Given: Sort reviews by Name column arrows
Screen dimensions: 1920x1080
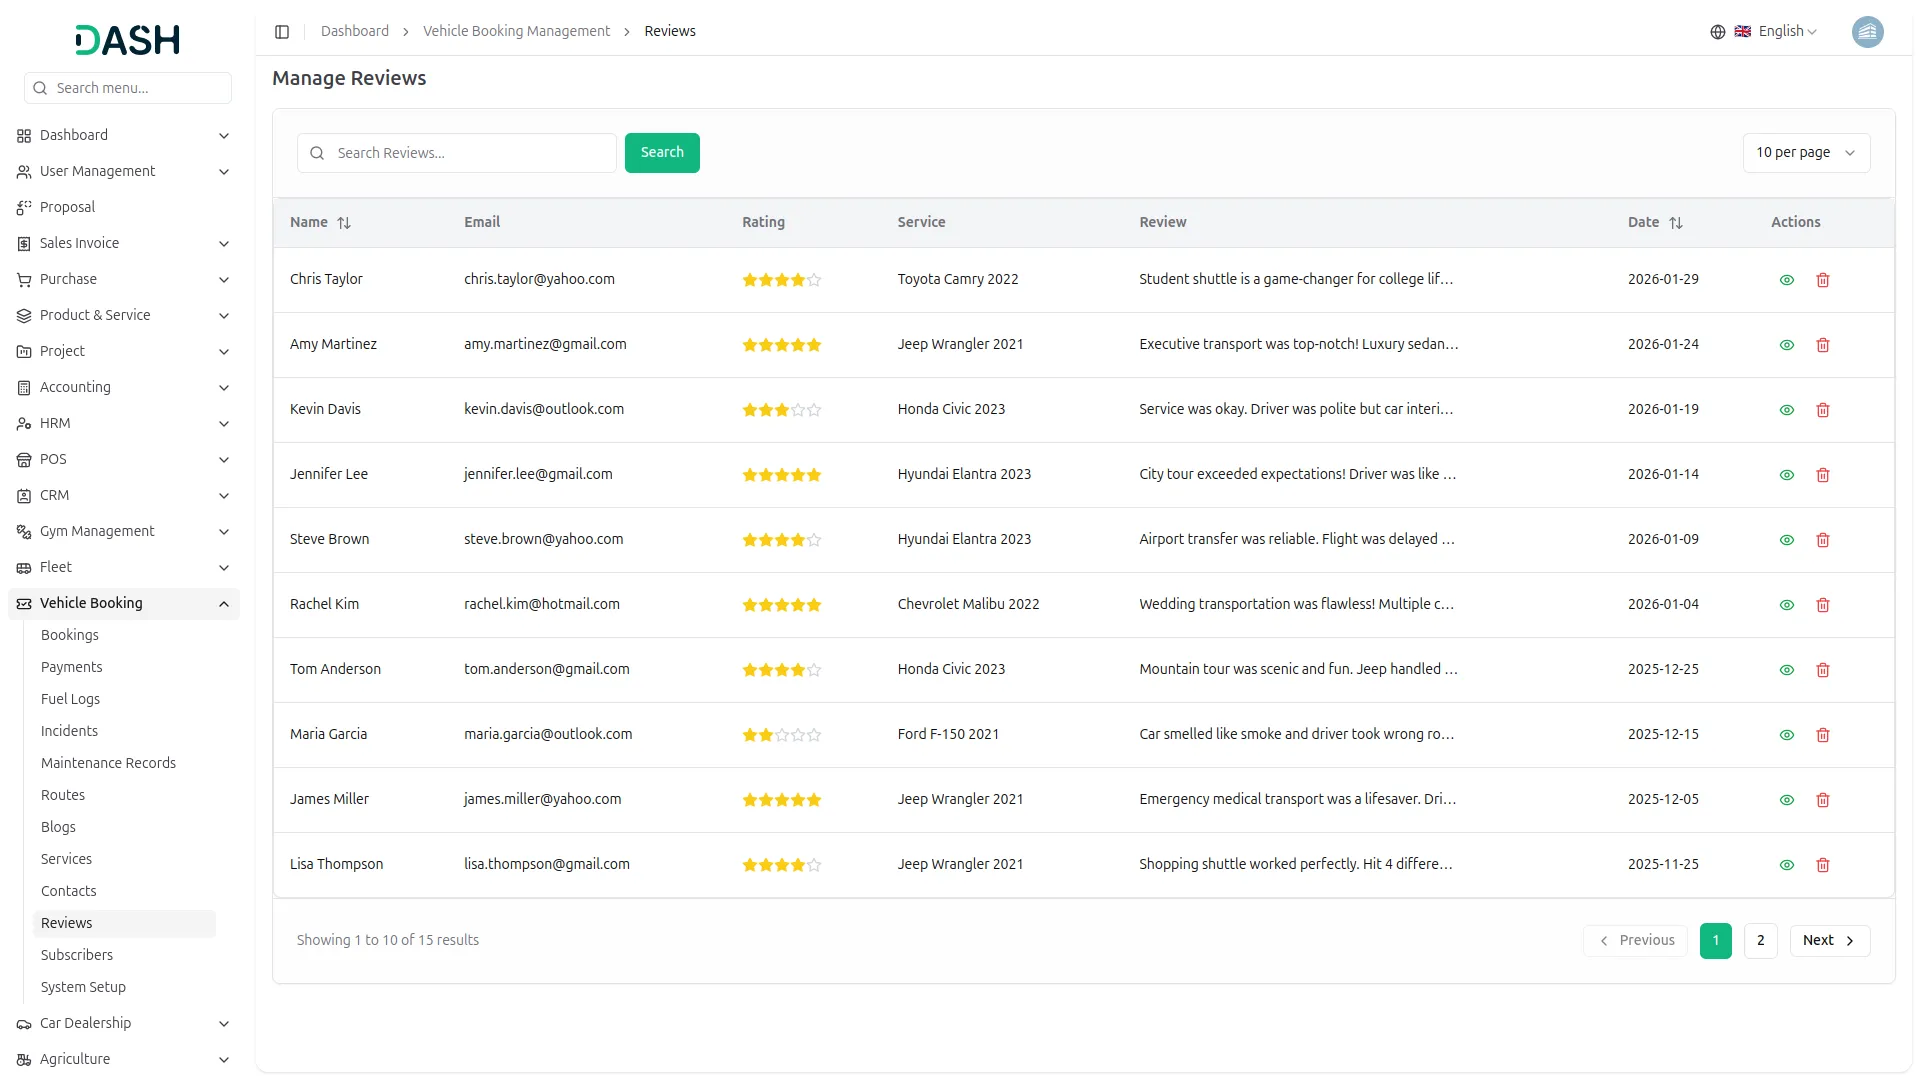Looking at the screenshot, I should pyautogui.click(x=344, y=223).
